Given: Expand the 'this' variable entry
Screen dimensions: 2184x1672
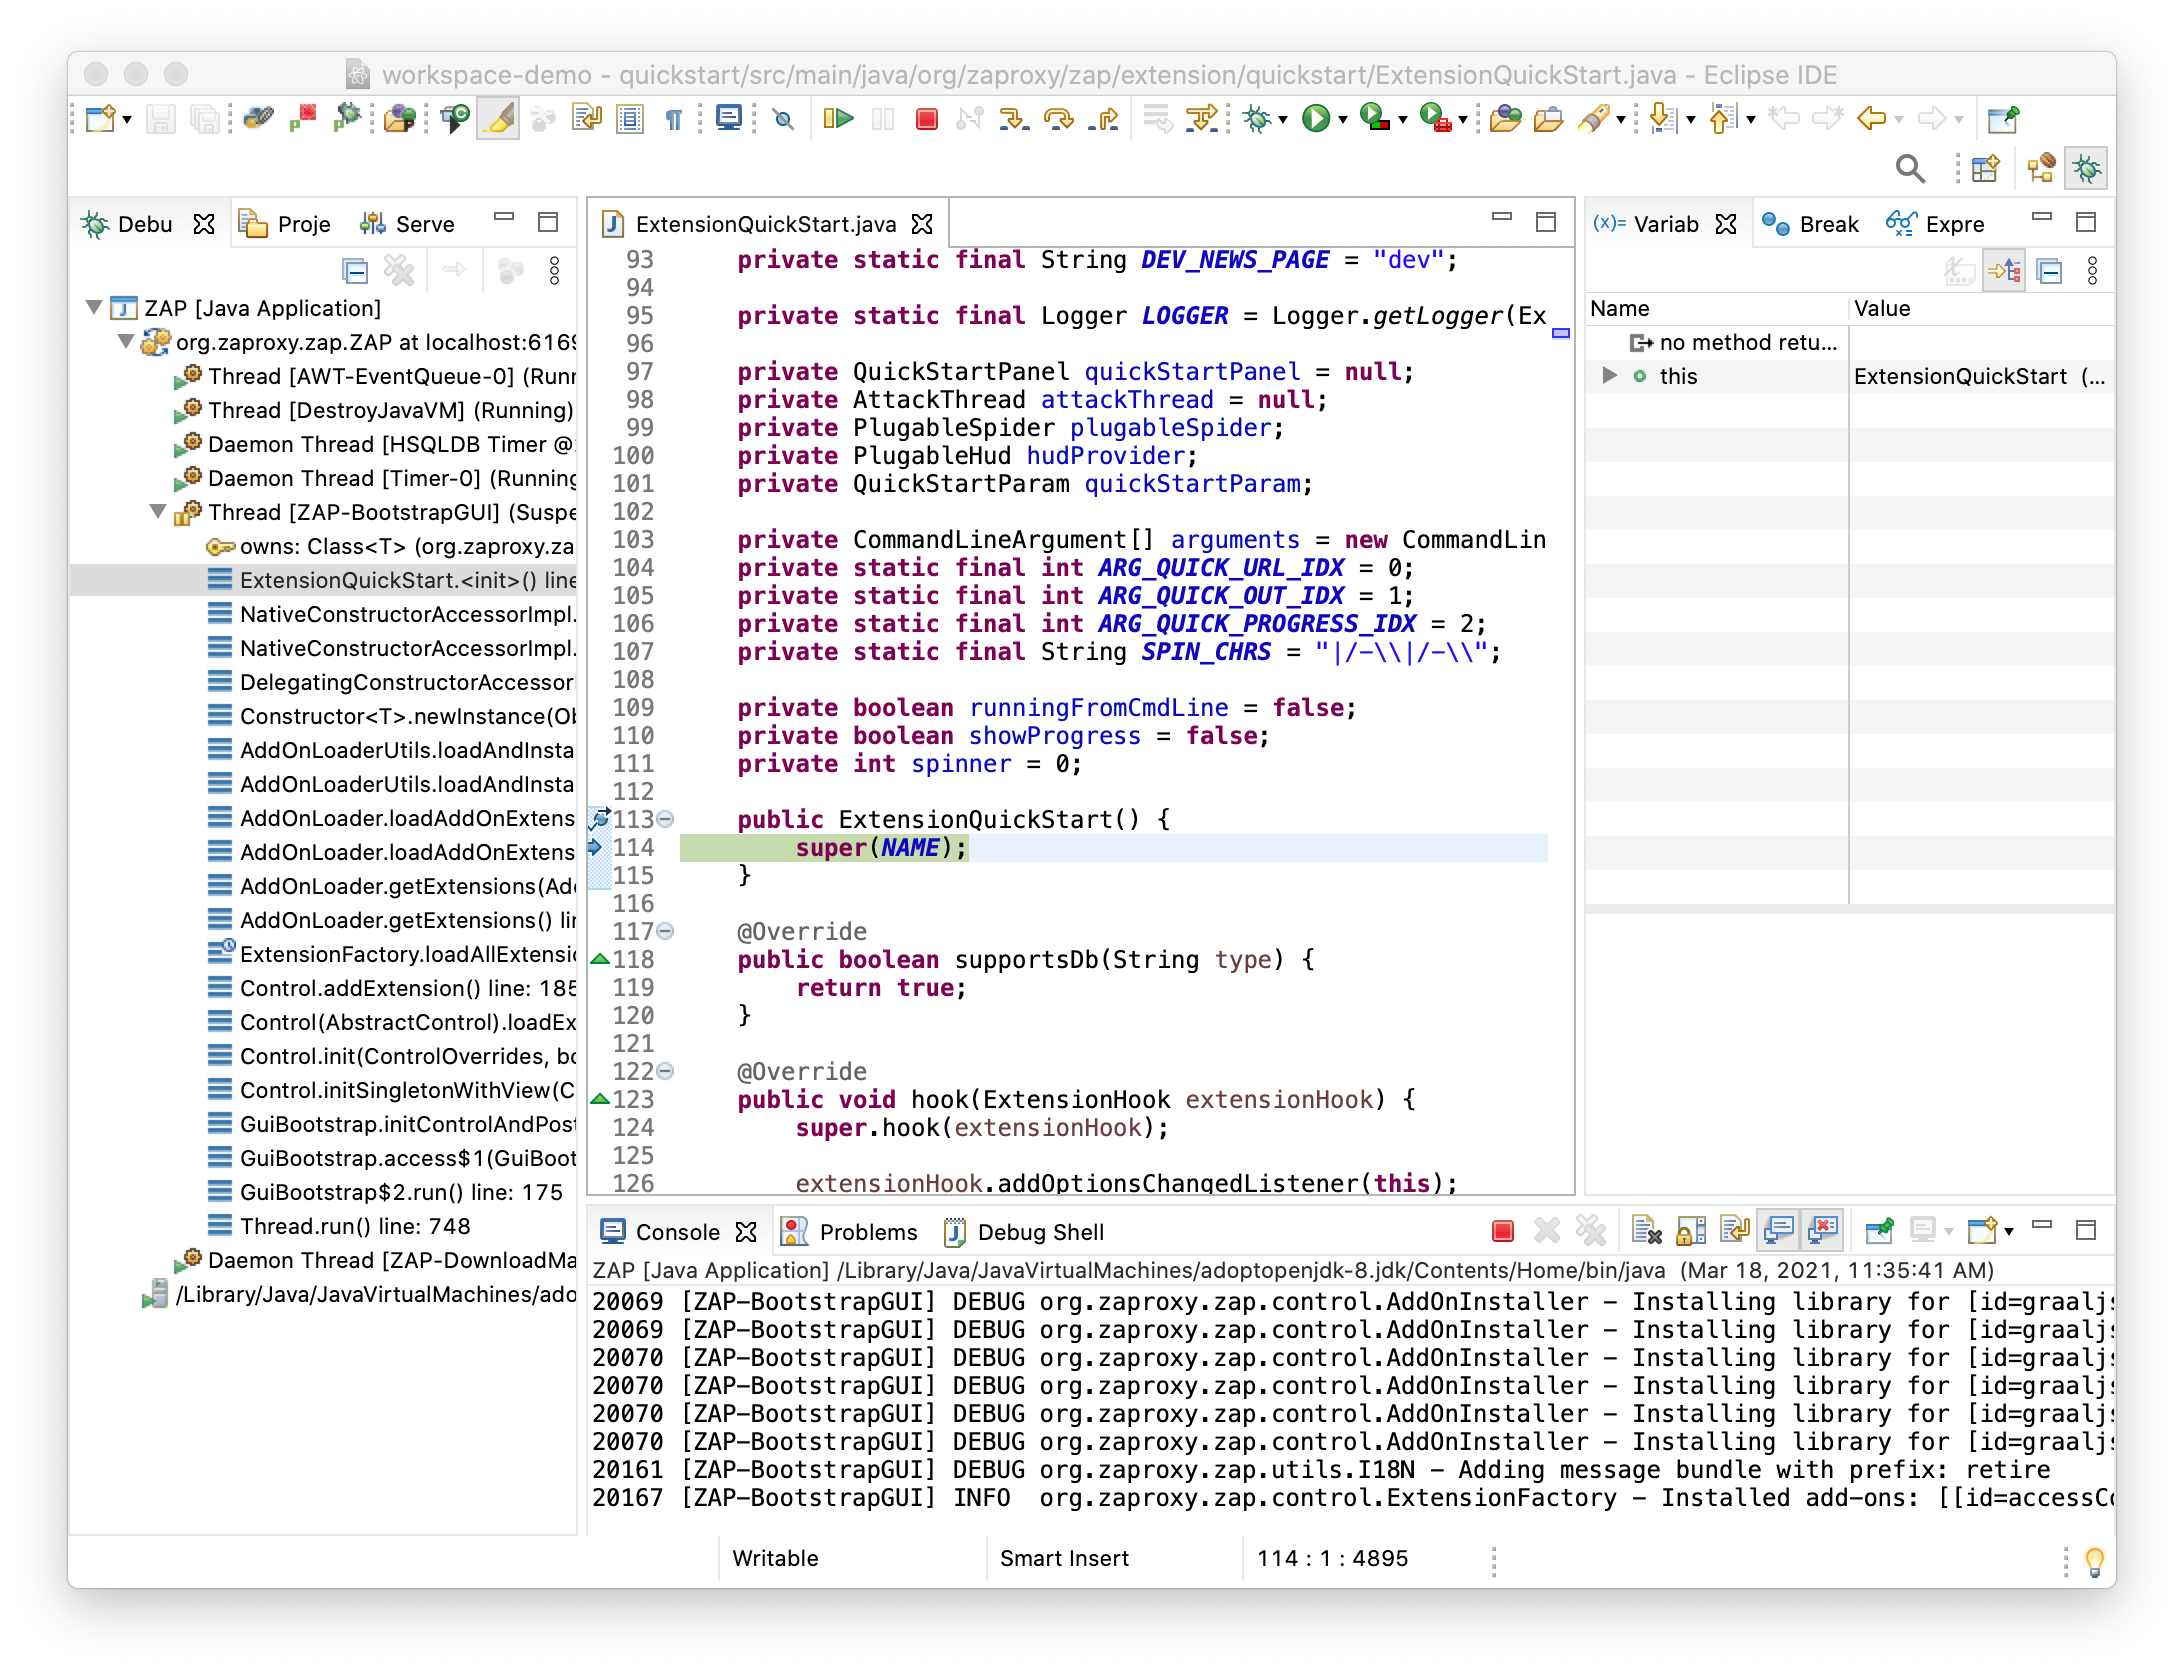Looking at the screenshot, I should [x=1609, y=376].
